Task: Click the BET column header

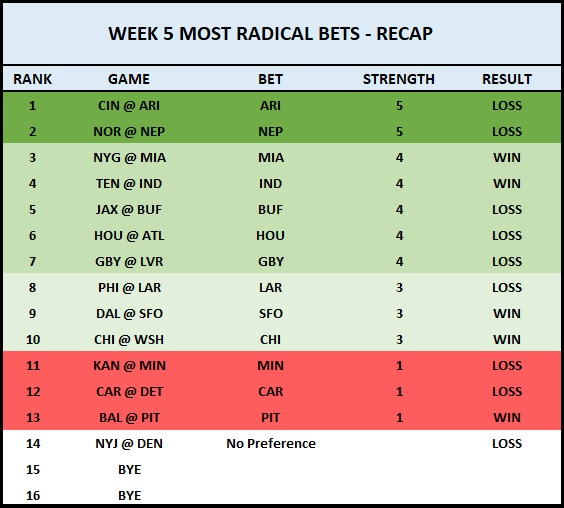Action: coord(270,79)
